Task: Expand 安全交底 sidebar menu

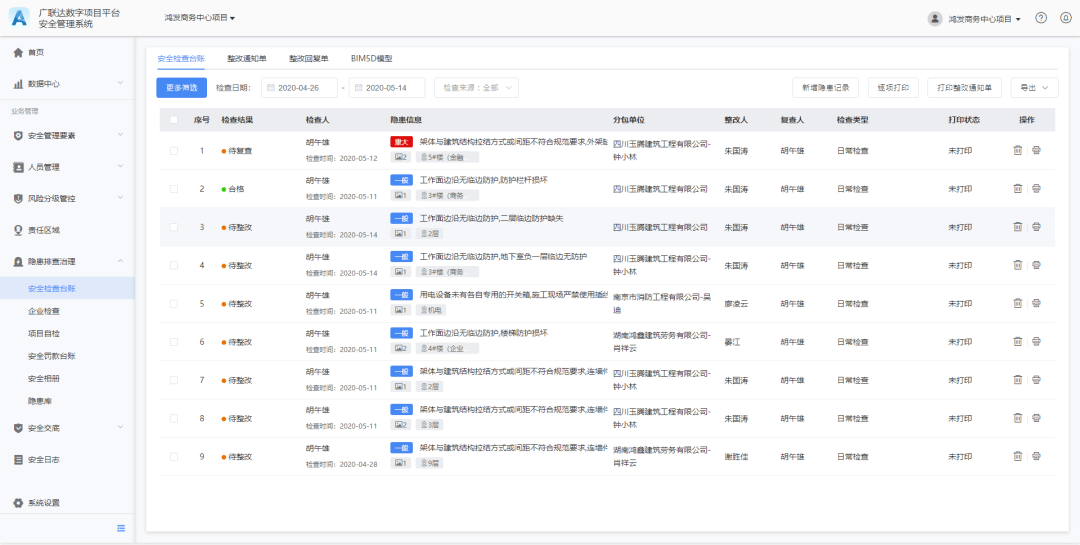Action: (x=68, y=428)
